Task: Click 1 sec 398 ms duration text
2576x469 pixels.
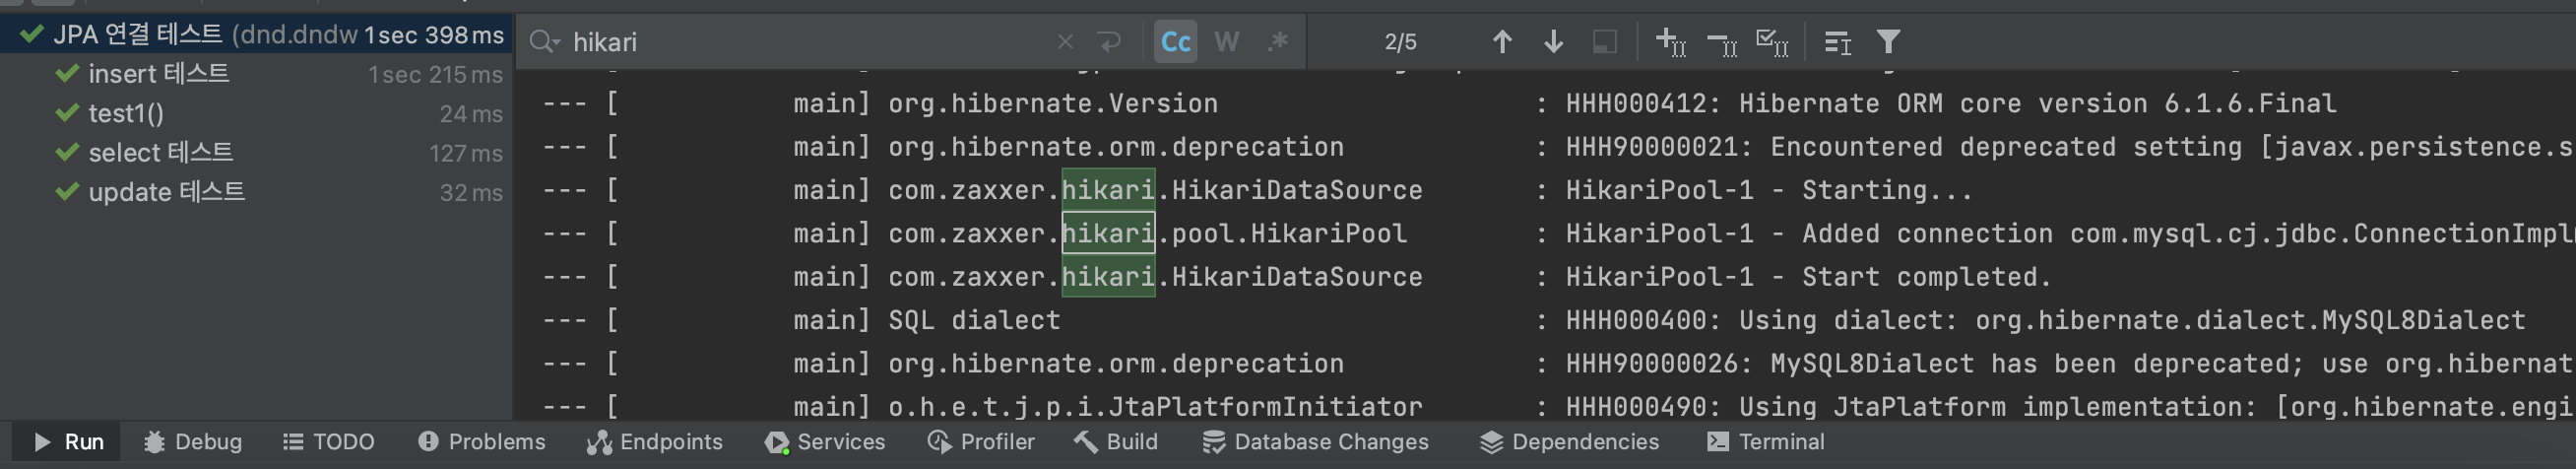Action: [434, 35]
